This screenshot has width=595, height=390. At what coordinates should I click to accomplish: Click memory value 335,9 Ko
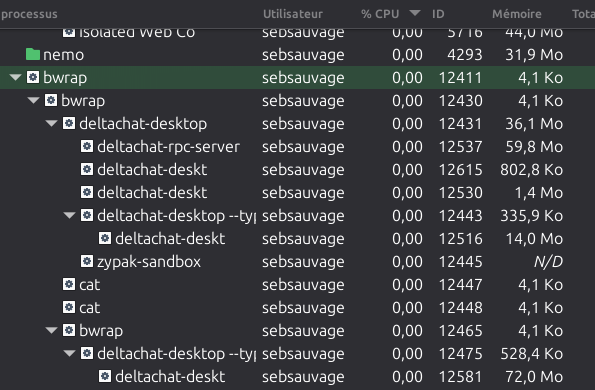pos(531,216)
